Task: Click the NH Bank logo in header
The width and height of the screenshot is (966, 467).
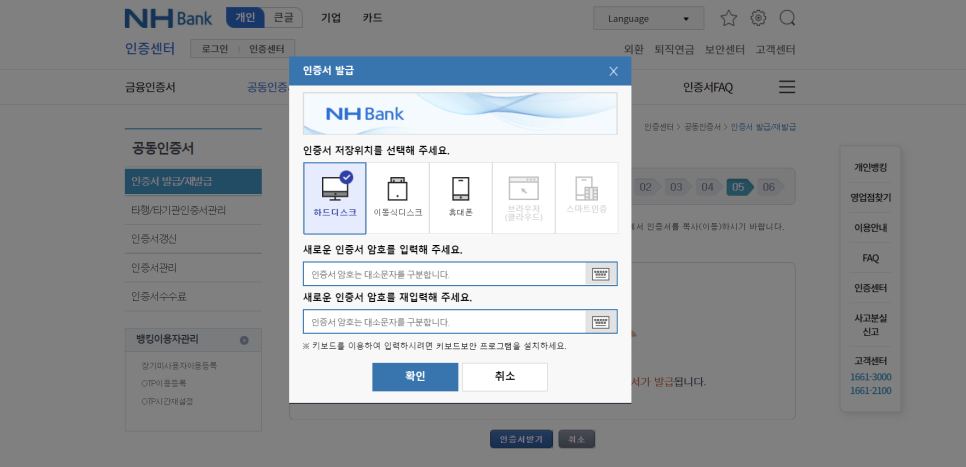Action: pos(168,18)
